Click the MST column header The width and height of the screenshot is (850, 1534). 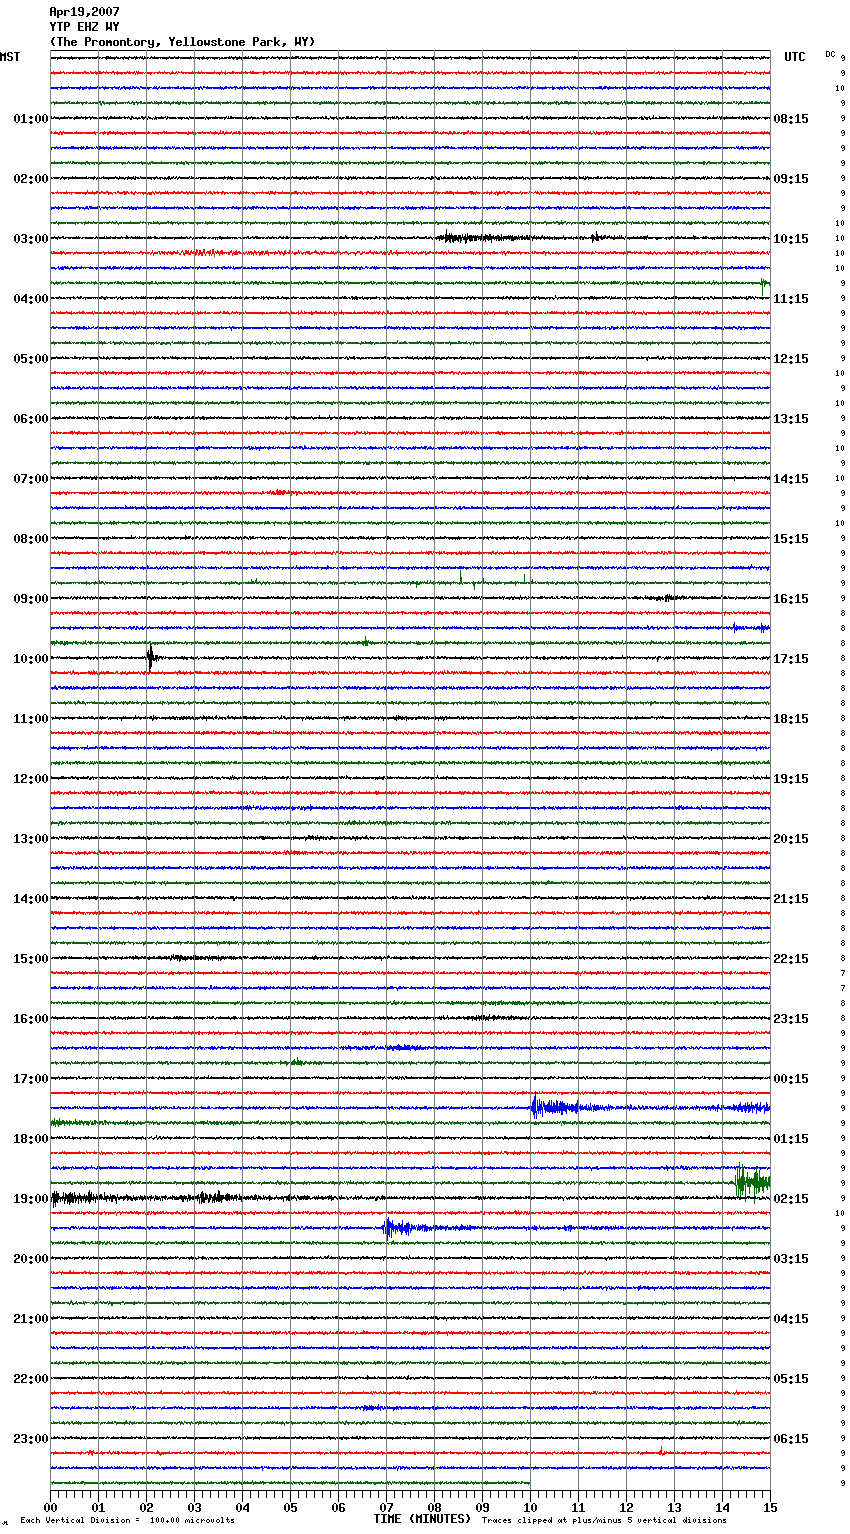pos(10,57)
